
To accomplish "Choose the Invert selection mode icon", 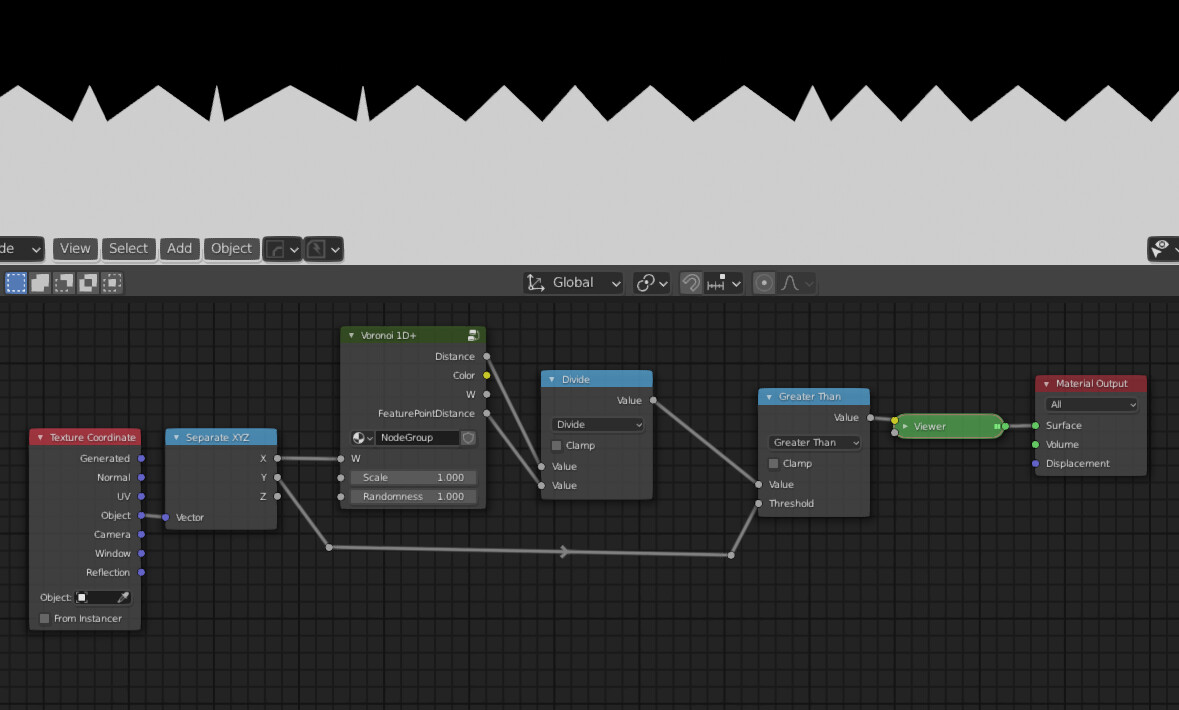I will click(88, 283).
